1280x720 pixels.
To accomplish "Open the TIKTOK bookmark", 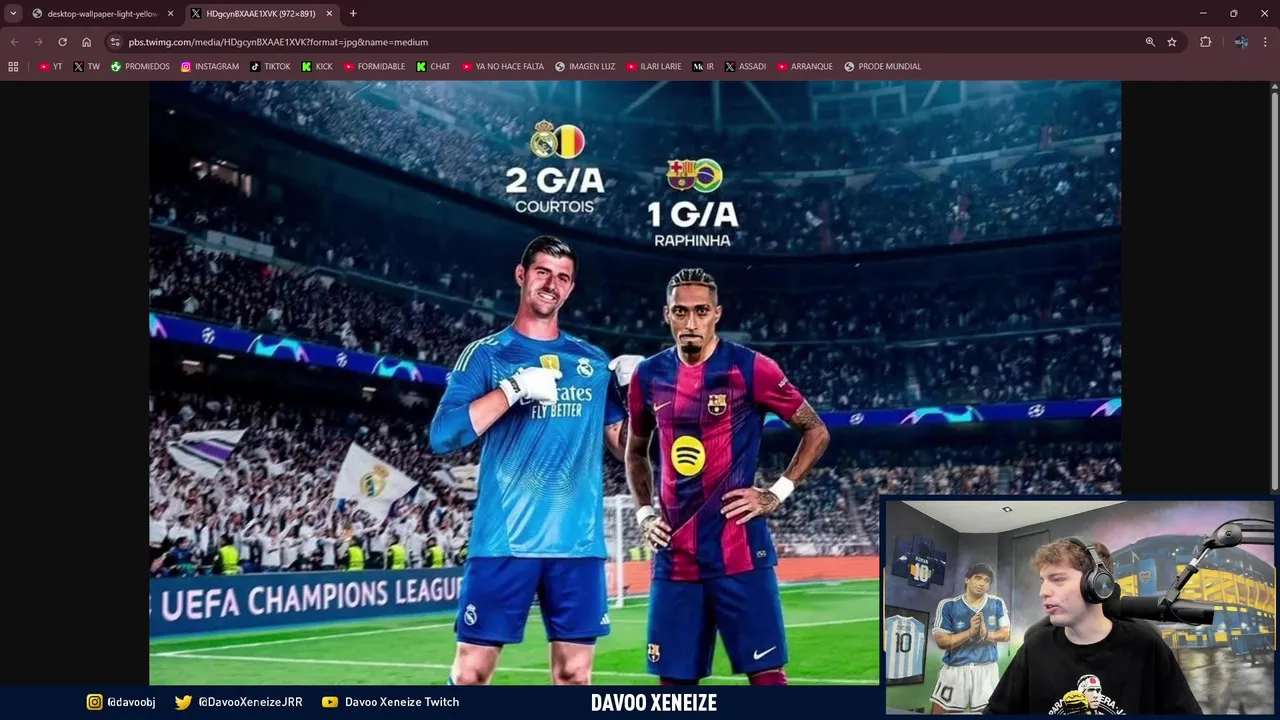I will (x=270, y=67).
